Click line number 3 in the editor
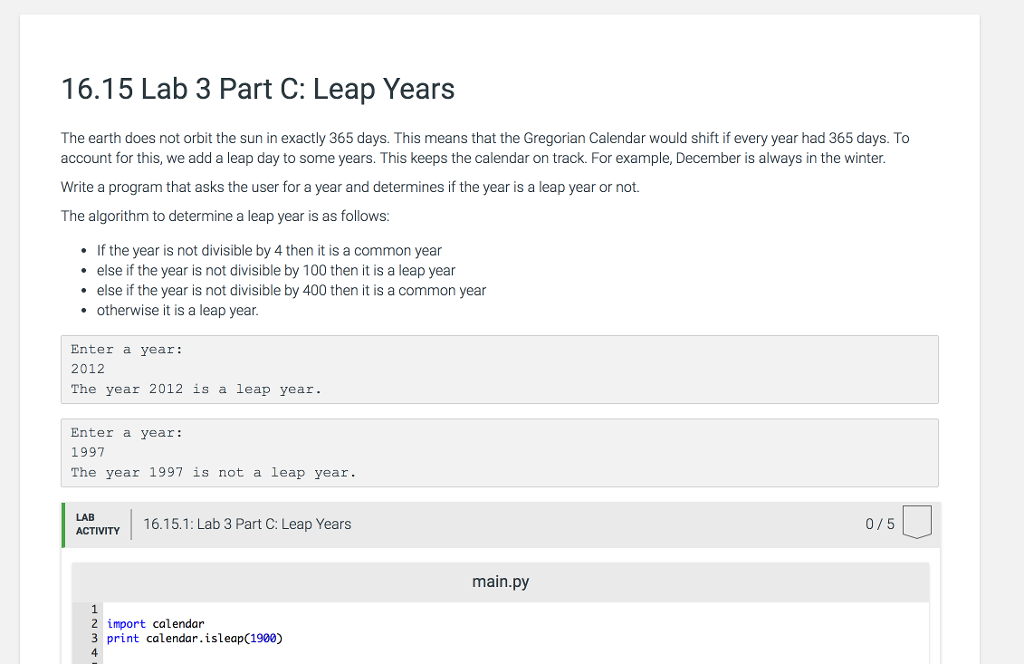Screen dimensions: 1024x664 point(94,637)
